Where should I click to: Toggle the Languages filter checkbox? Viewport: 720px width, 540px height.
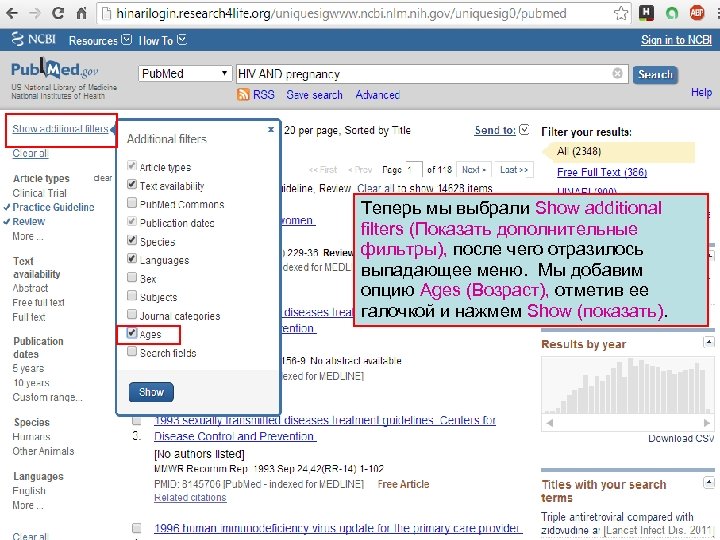[x=132, y=259]
